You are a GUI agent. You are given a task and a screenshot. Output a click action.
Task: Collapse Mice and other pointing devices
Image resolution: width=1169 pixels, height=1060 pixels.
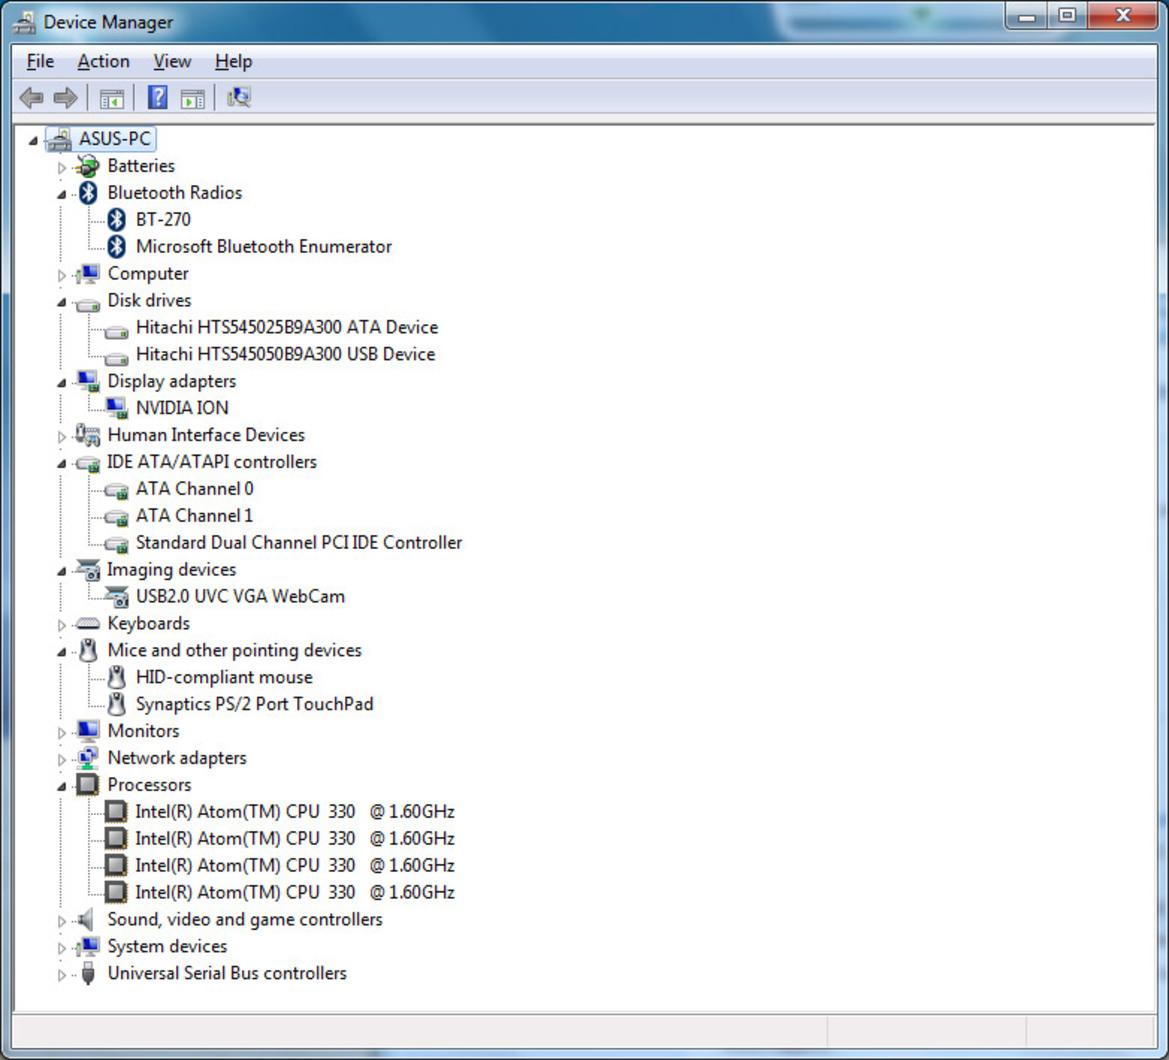62,652
